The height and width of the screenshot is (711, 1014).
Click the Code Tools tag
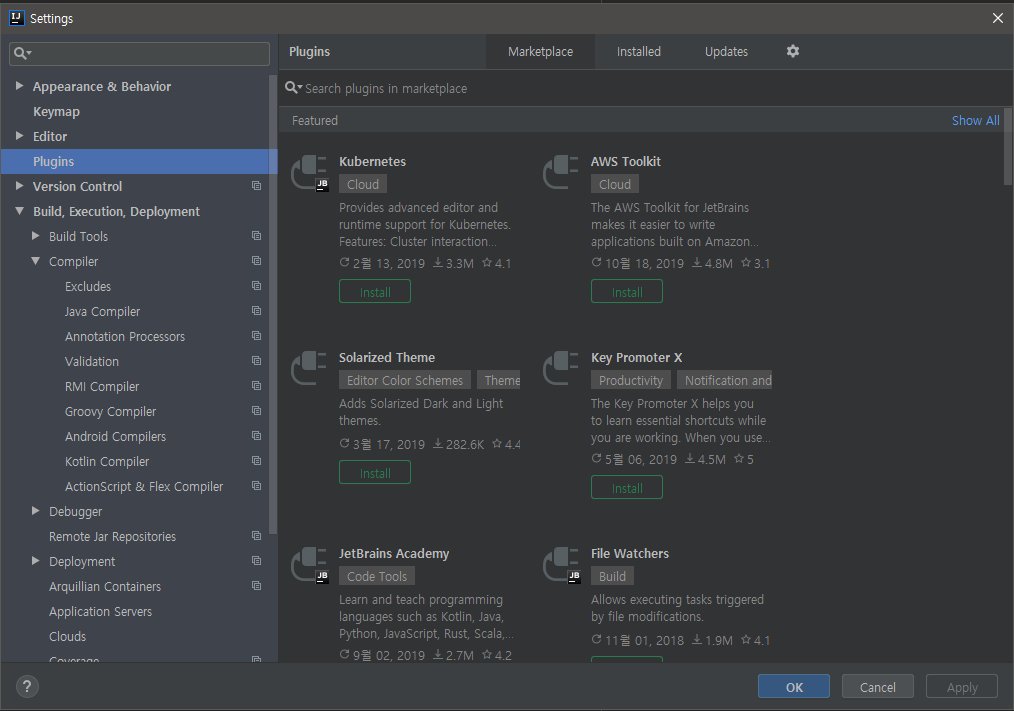[377, 576]
